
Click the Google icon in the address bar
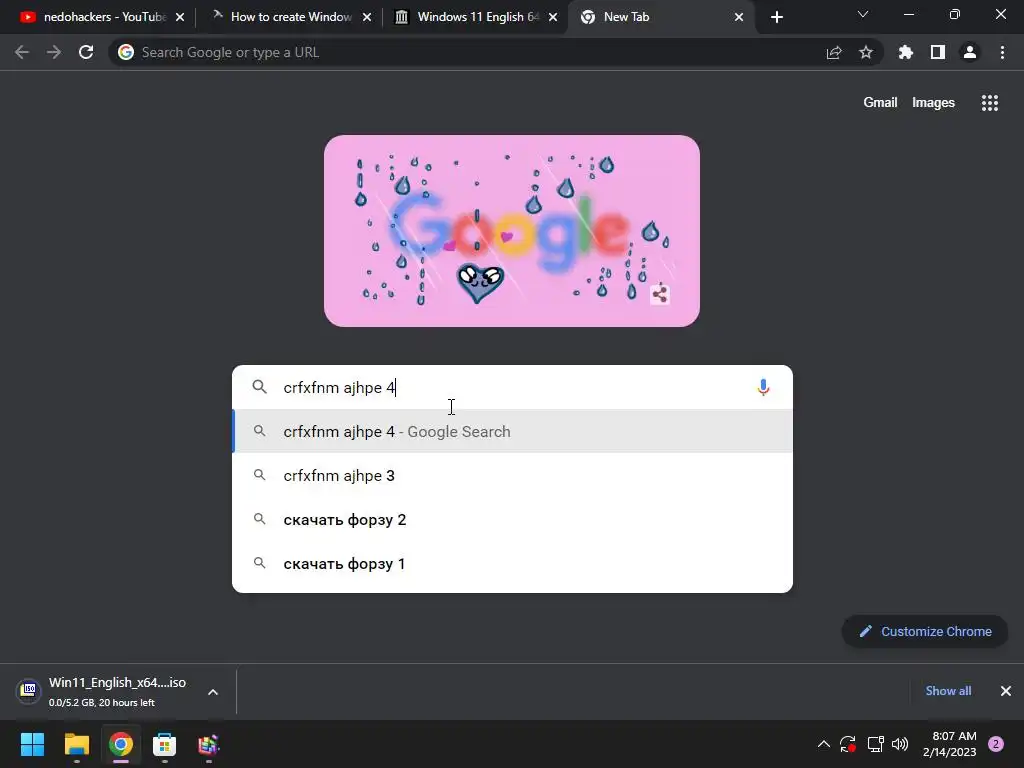pyautogui.click(x=126, y=52)
